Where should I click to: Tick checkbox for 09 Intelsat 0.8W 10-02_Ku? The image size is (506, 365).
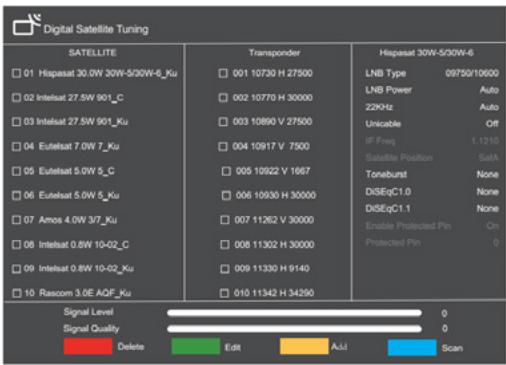click(x=16, y=269)
